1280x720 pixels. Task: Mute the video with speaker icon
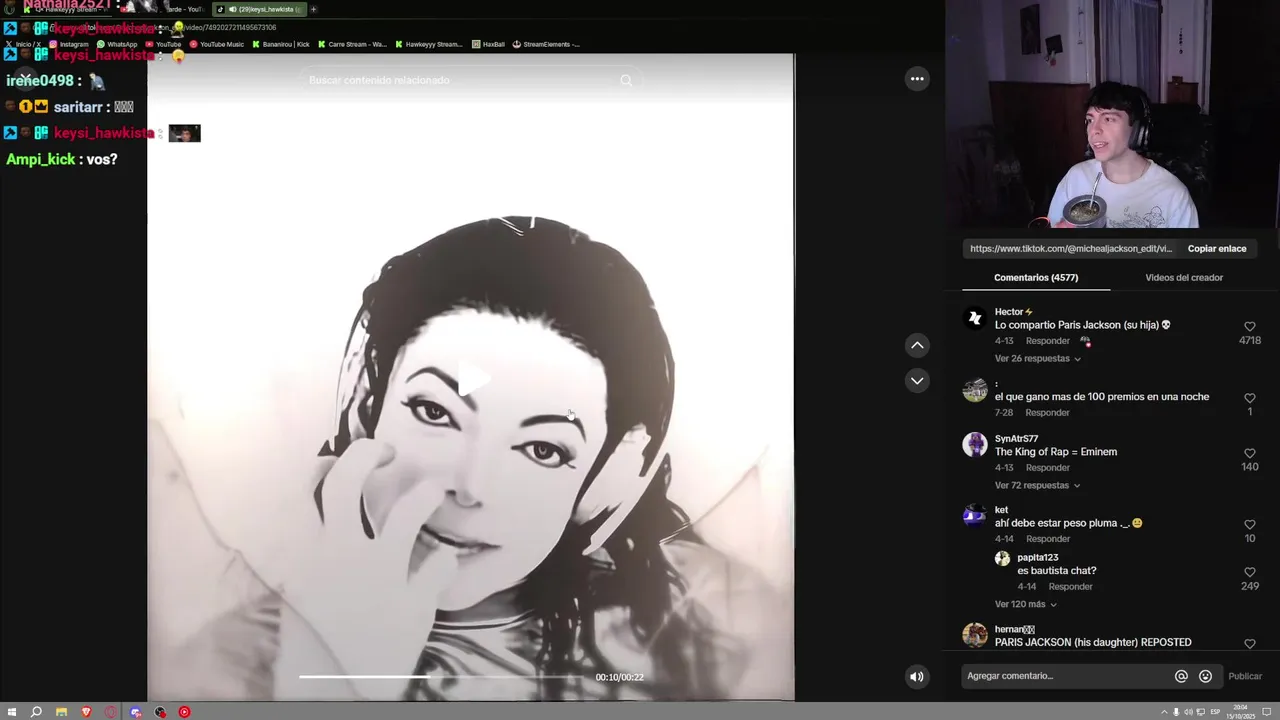point(917,677)
